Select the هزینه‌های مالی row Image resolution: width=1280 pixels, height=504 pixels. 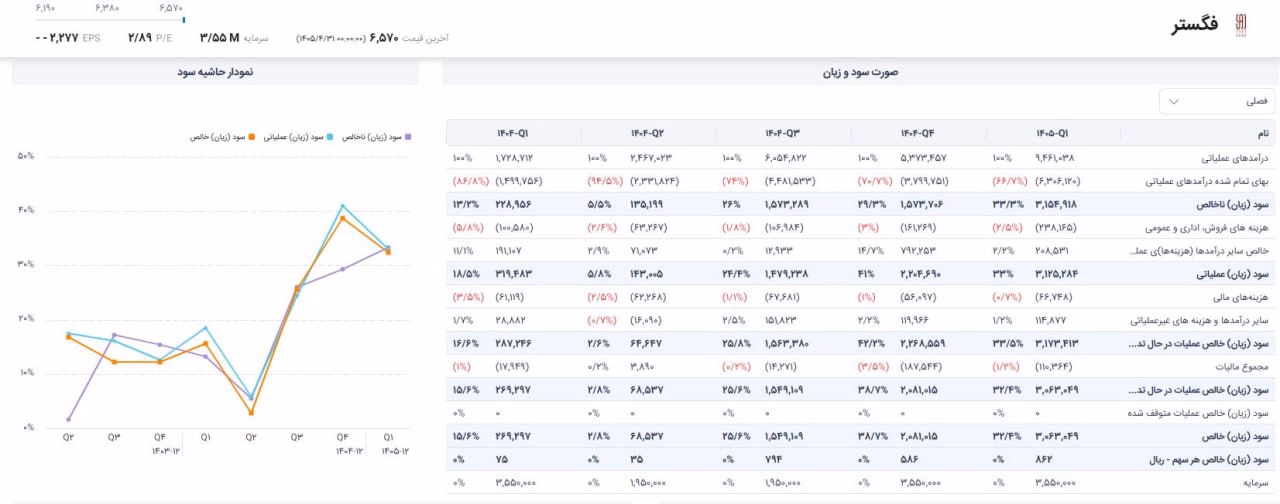[861, 297]
